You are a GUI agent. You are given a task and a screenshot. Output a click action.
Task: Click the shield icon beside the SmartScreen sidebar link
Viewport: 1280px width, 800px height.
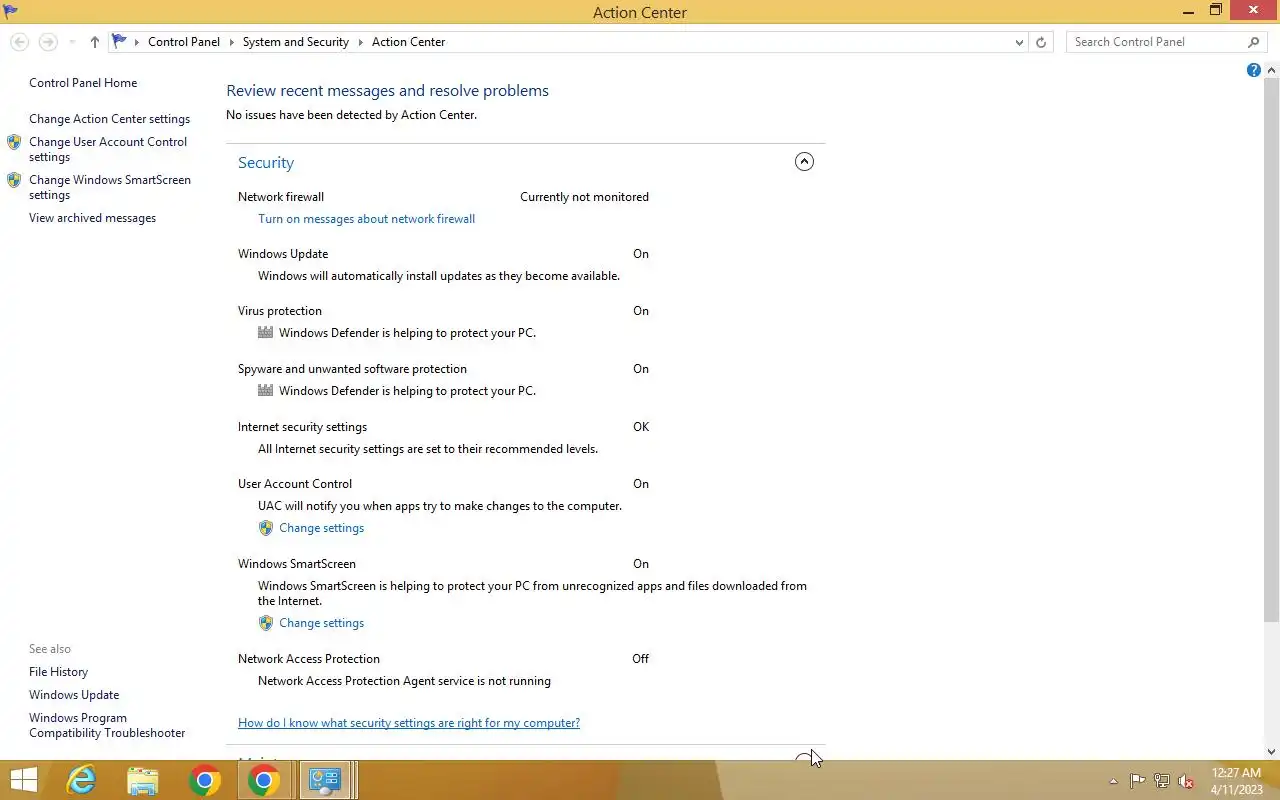click(14, 180)
